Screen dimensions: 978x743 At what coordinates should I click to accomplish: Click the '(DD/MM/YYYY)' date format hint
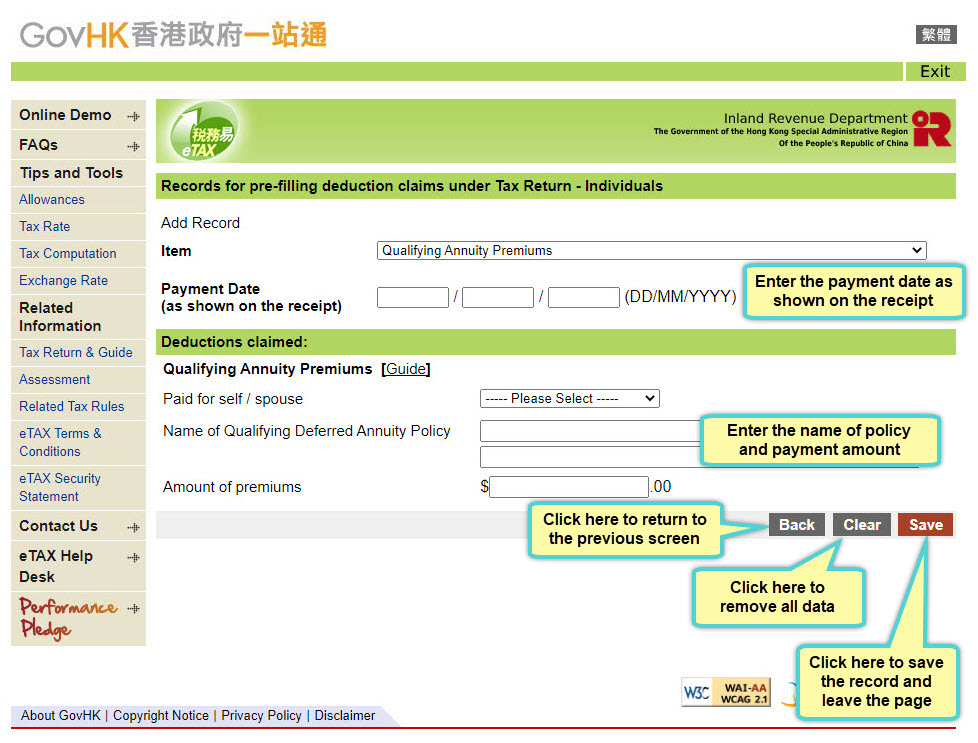click(680, 296)
